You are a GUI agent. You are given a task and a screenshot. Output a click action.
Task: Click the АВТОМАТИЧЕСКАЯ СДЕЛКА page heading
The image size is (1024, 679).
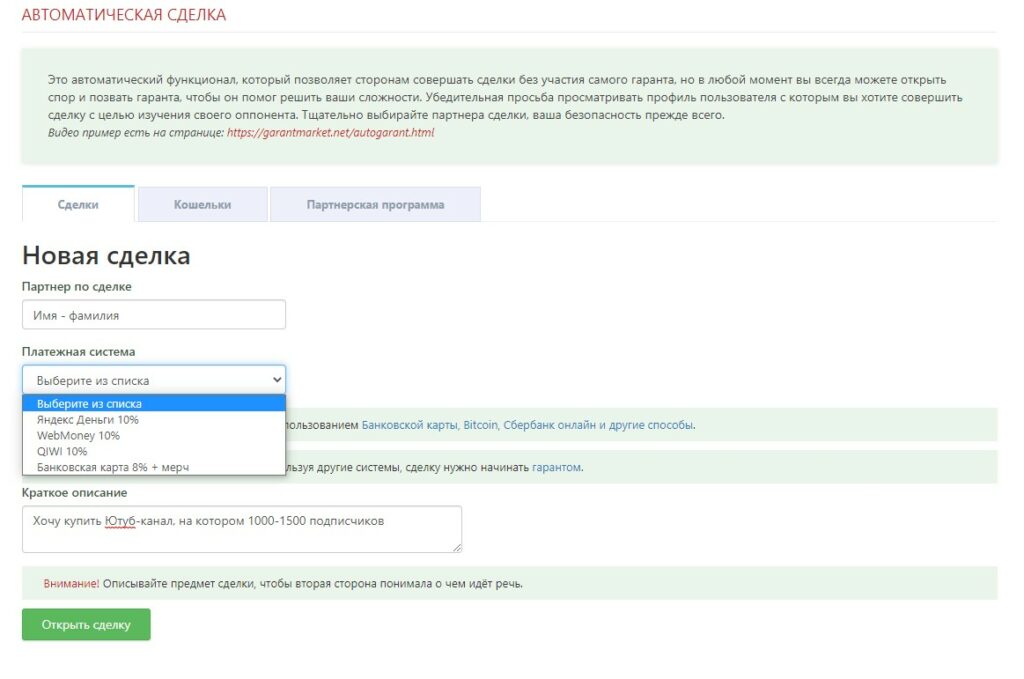[124, 15]
